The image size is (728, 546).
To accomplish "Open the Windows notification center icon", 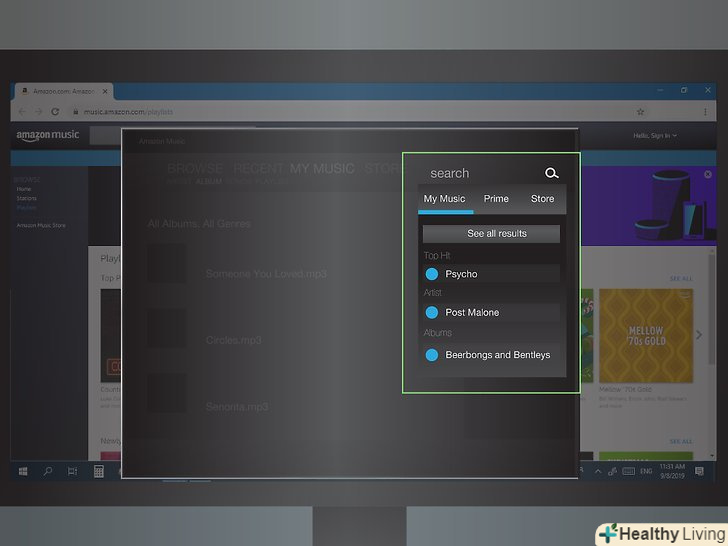I will (699, 471).
